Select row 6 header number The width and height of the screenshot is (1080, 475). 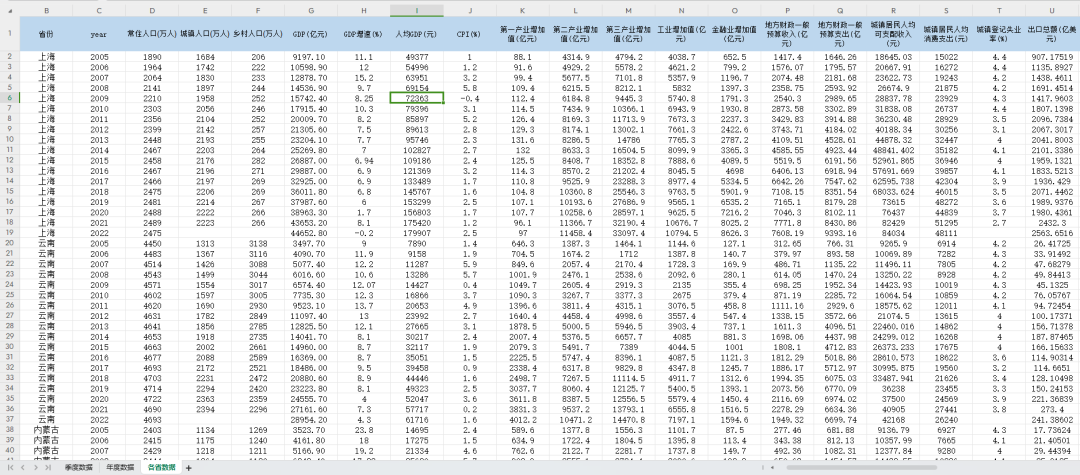10,98
